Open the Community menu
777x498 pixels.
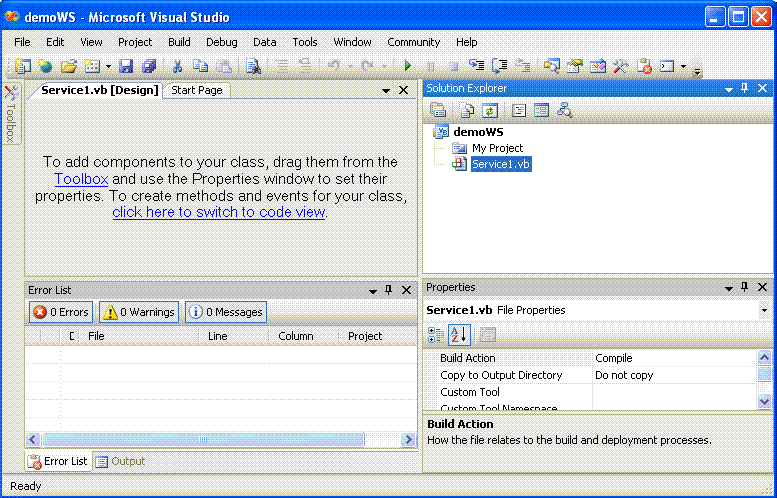coord(414,42)
